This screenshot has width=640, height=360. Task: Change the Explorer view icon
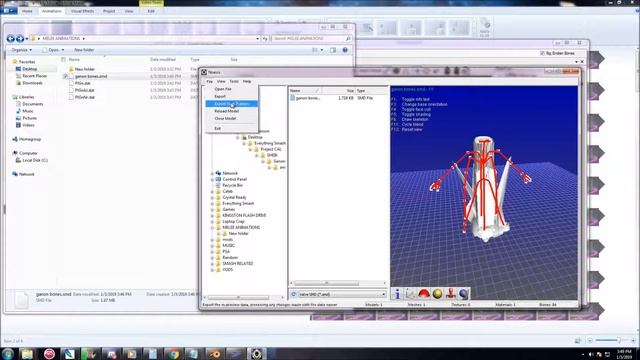coord(315,50)
